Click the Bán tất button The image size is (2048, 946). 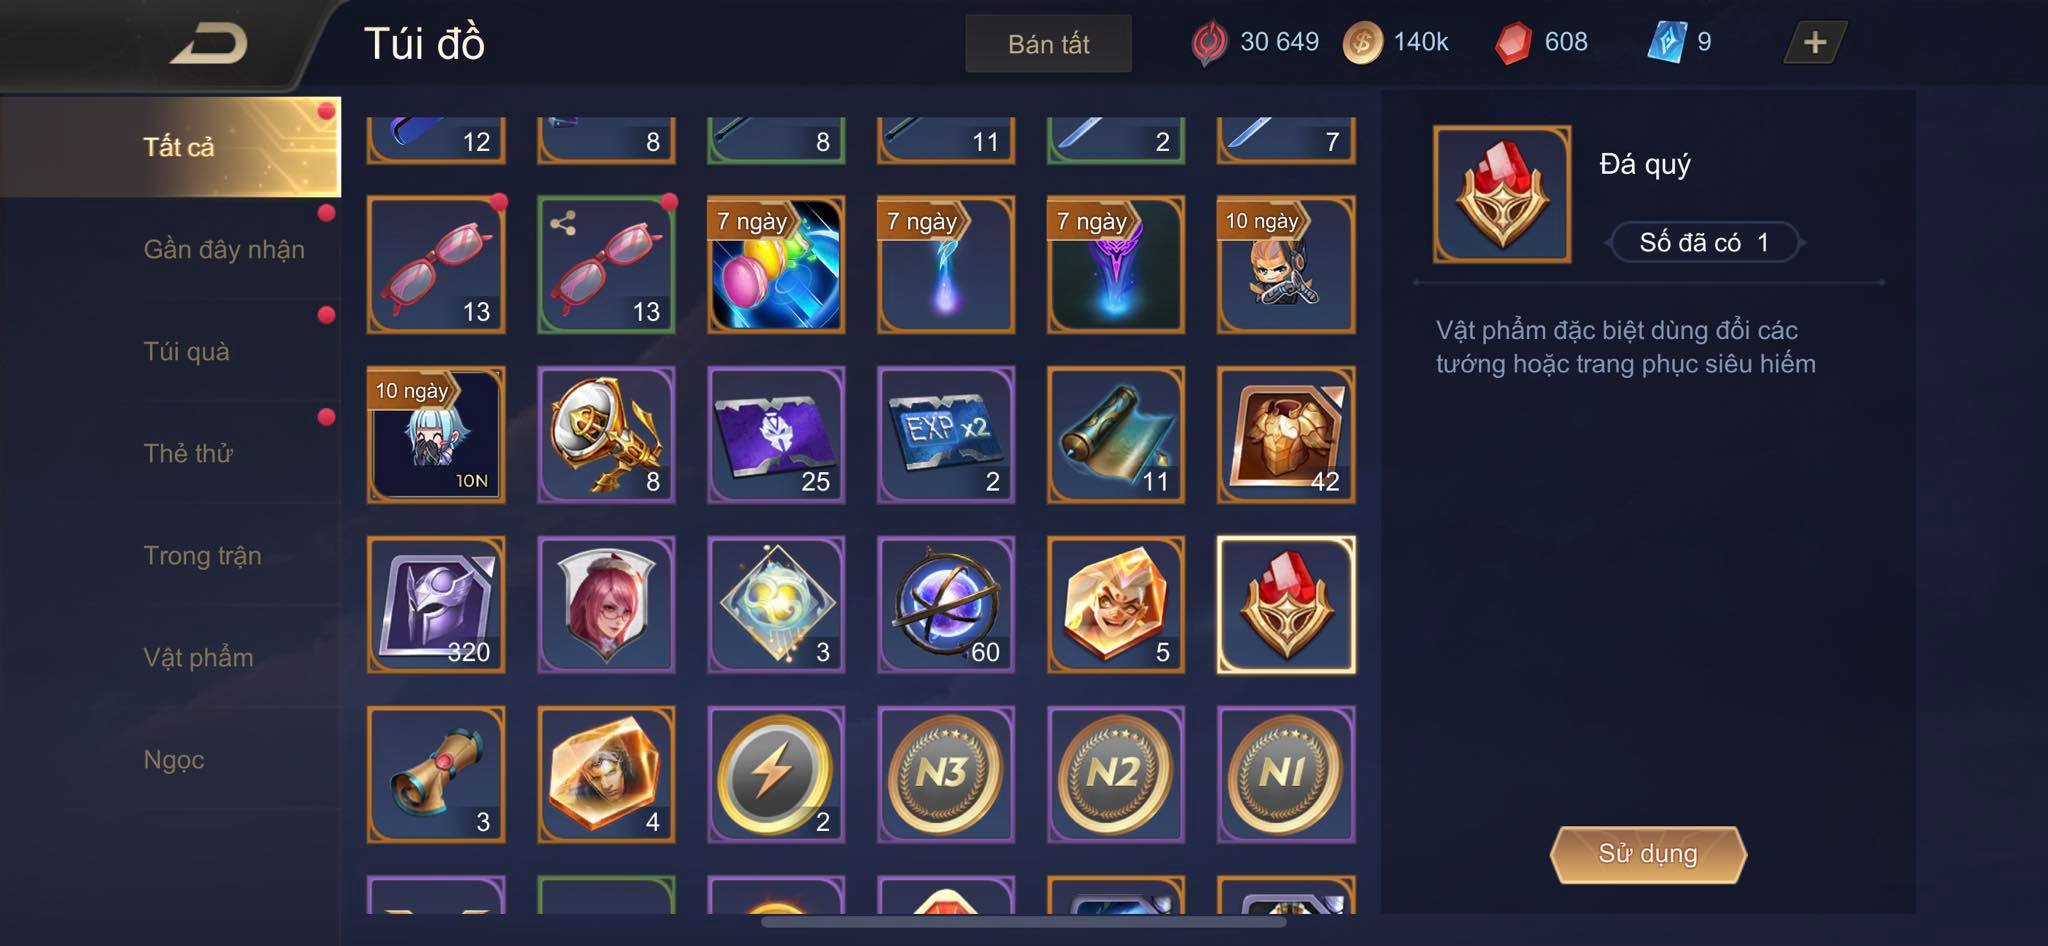(1048, 44)
